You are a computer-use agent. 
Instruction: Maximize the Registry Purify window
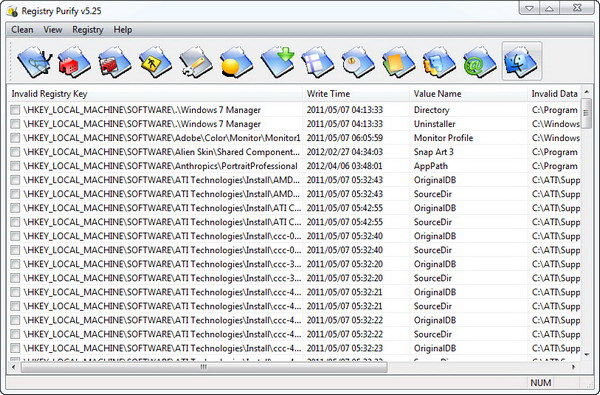[549, 8]
